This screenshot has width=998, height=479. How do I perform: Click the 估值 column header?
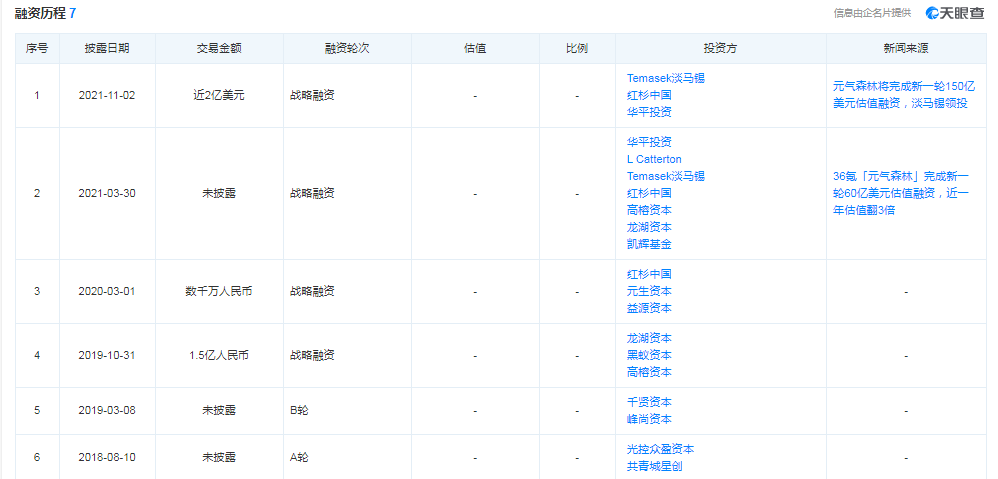click(x=475, y=48)
